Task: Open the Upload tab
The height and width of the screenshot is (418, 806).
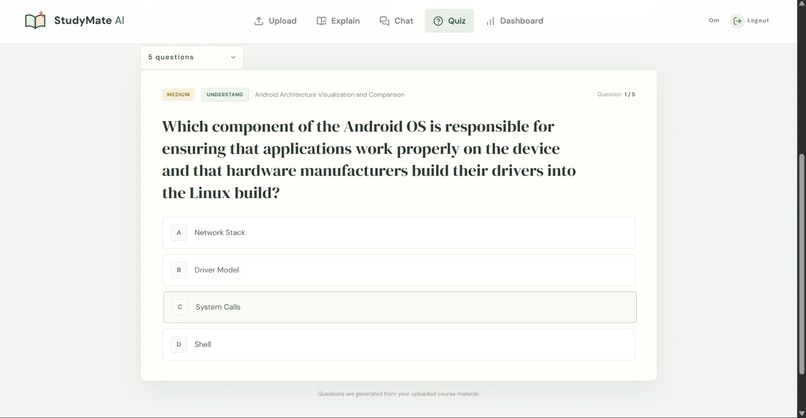Action: pos(275,21)
